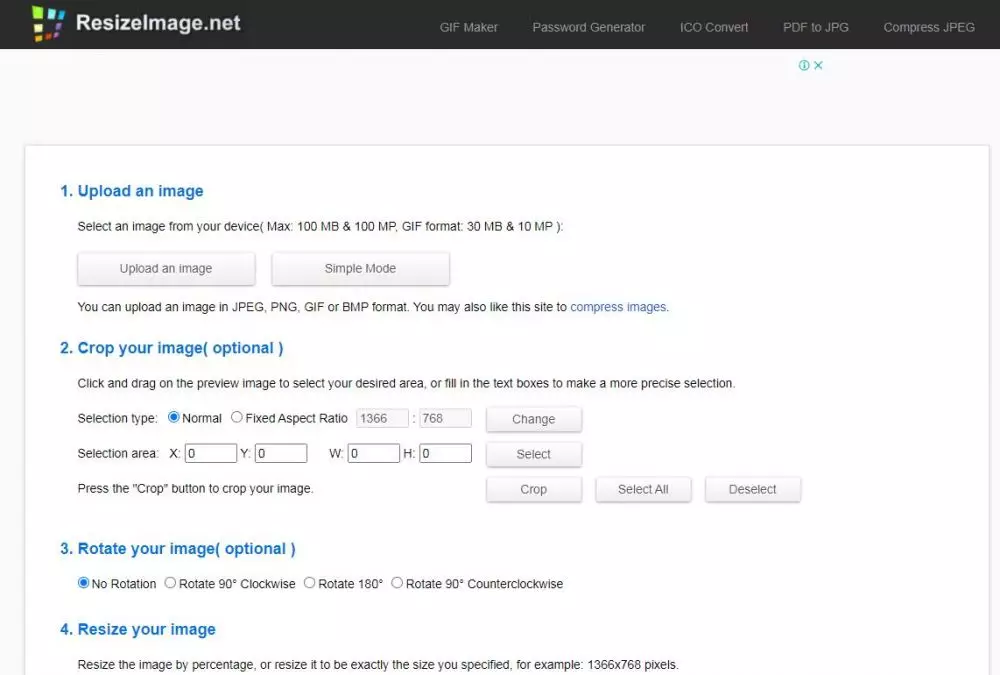
Task: Focus the selection width W field
Action: [x=373, y=453]
